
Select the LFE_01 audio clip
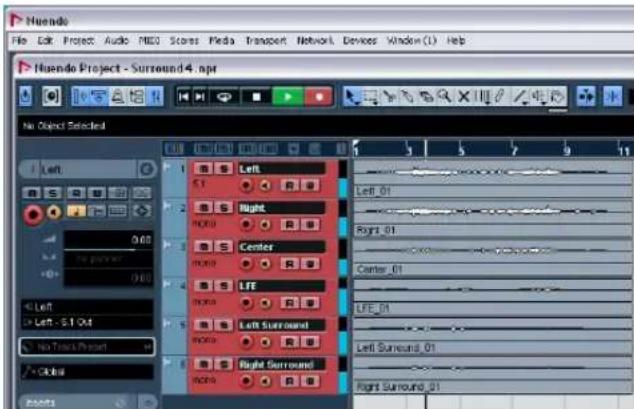pos(493,295)
